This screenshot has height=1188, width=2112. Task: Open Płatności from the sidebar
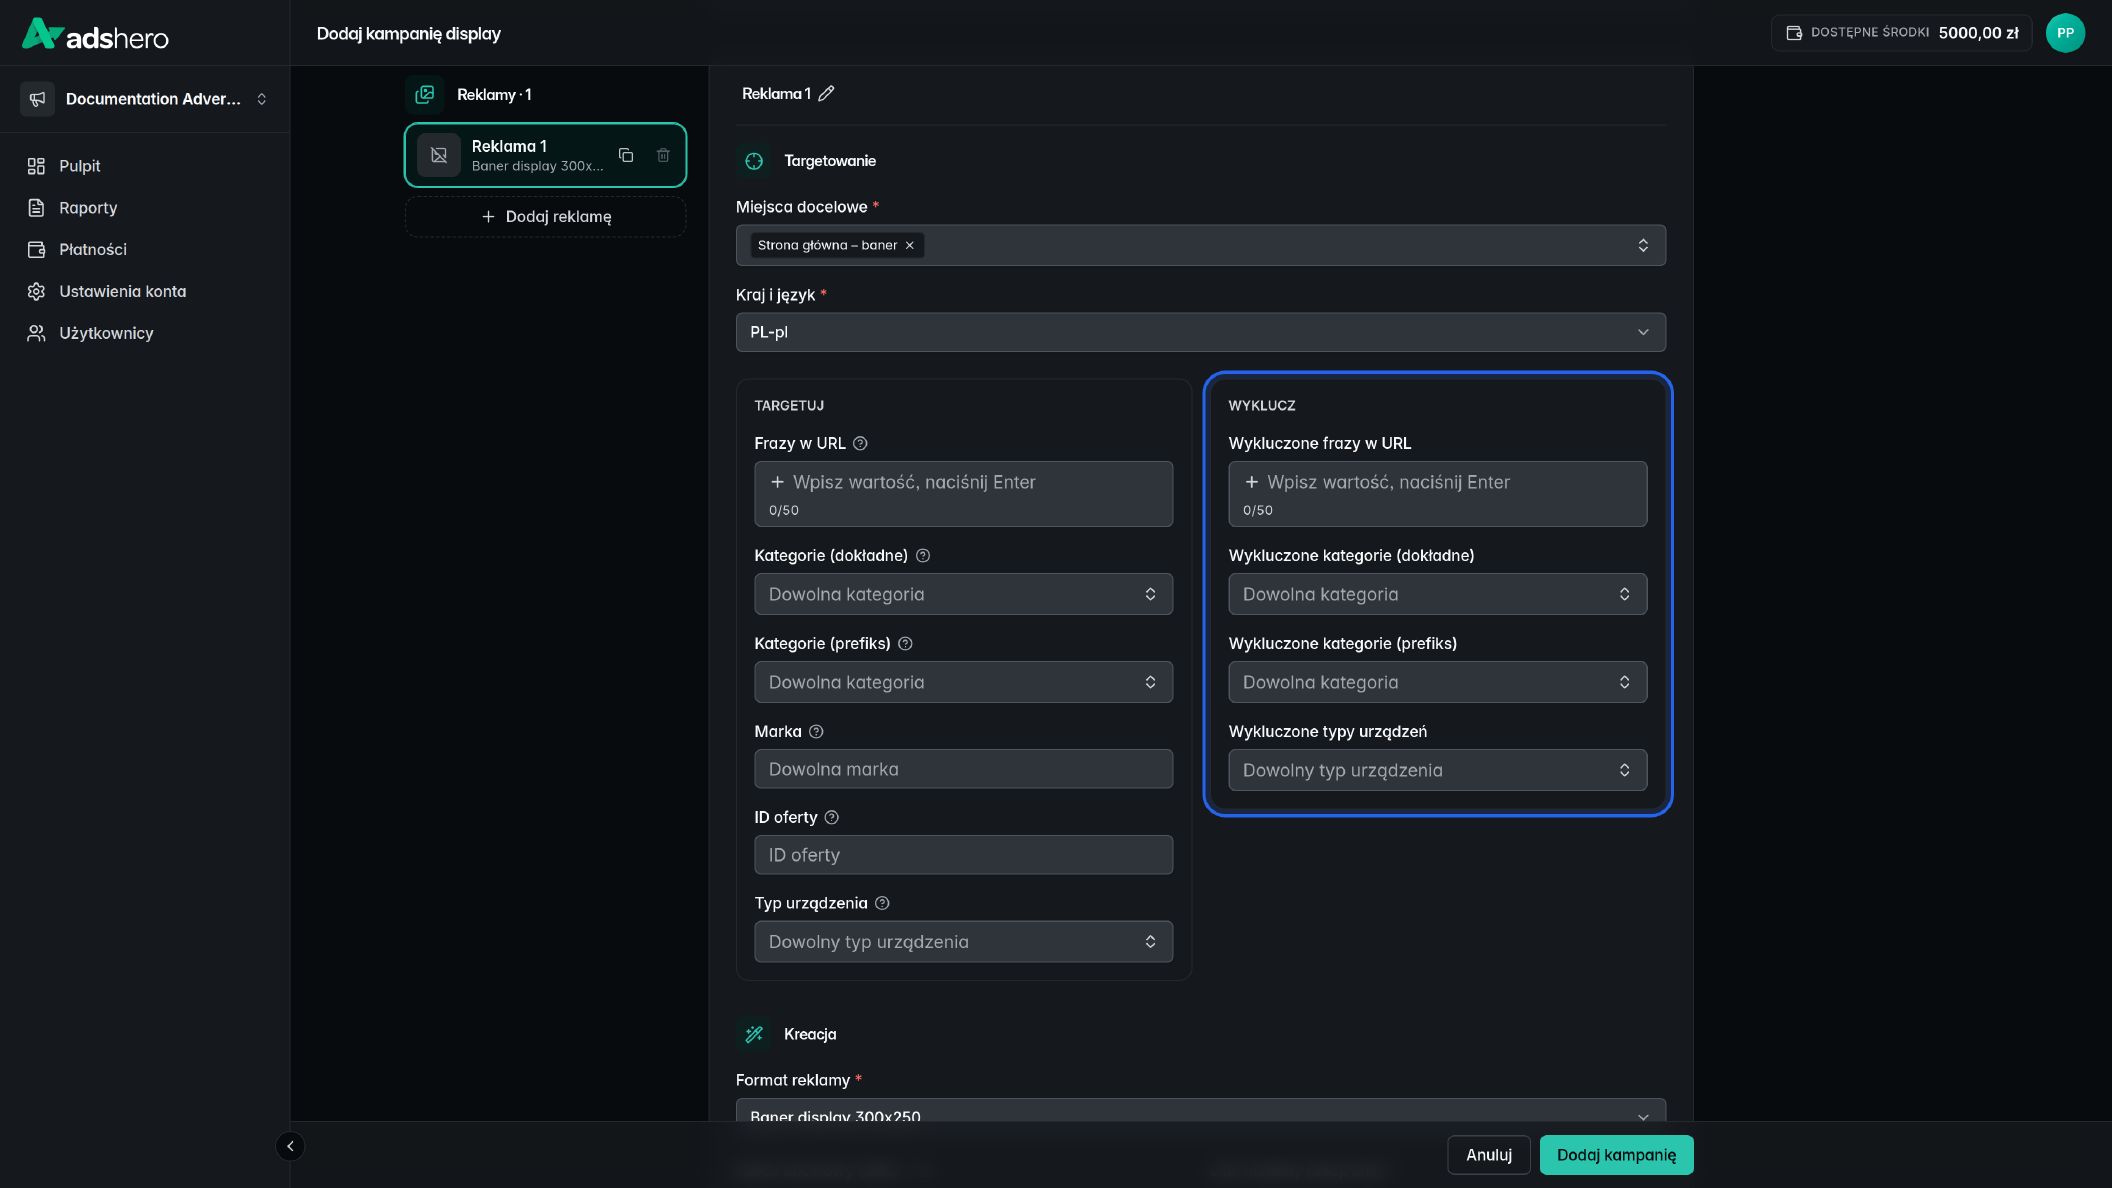click(x=93, y=249)
